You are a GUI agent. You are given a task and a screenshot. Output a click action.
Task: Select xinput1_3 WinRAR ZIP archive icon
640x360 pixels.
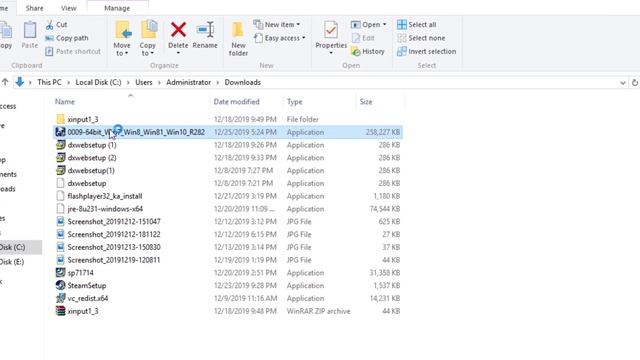coord(60,311)
